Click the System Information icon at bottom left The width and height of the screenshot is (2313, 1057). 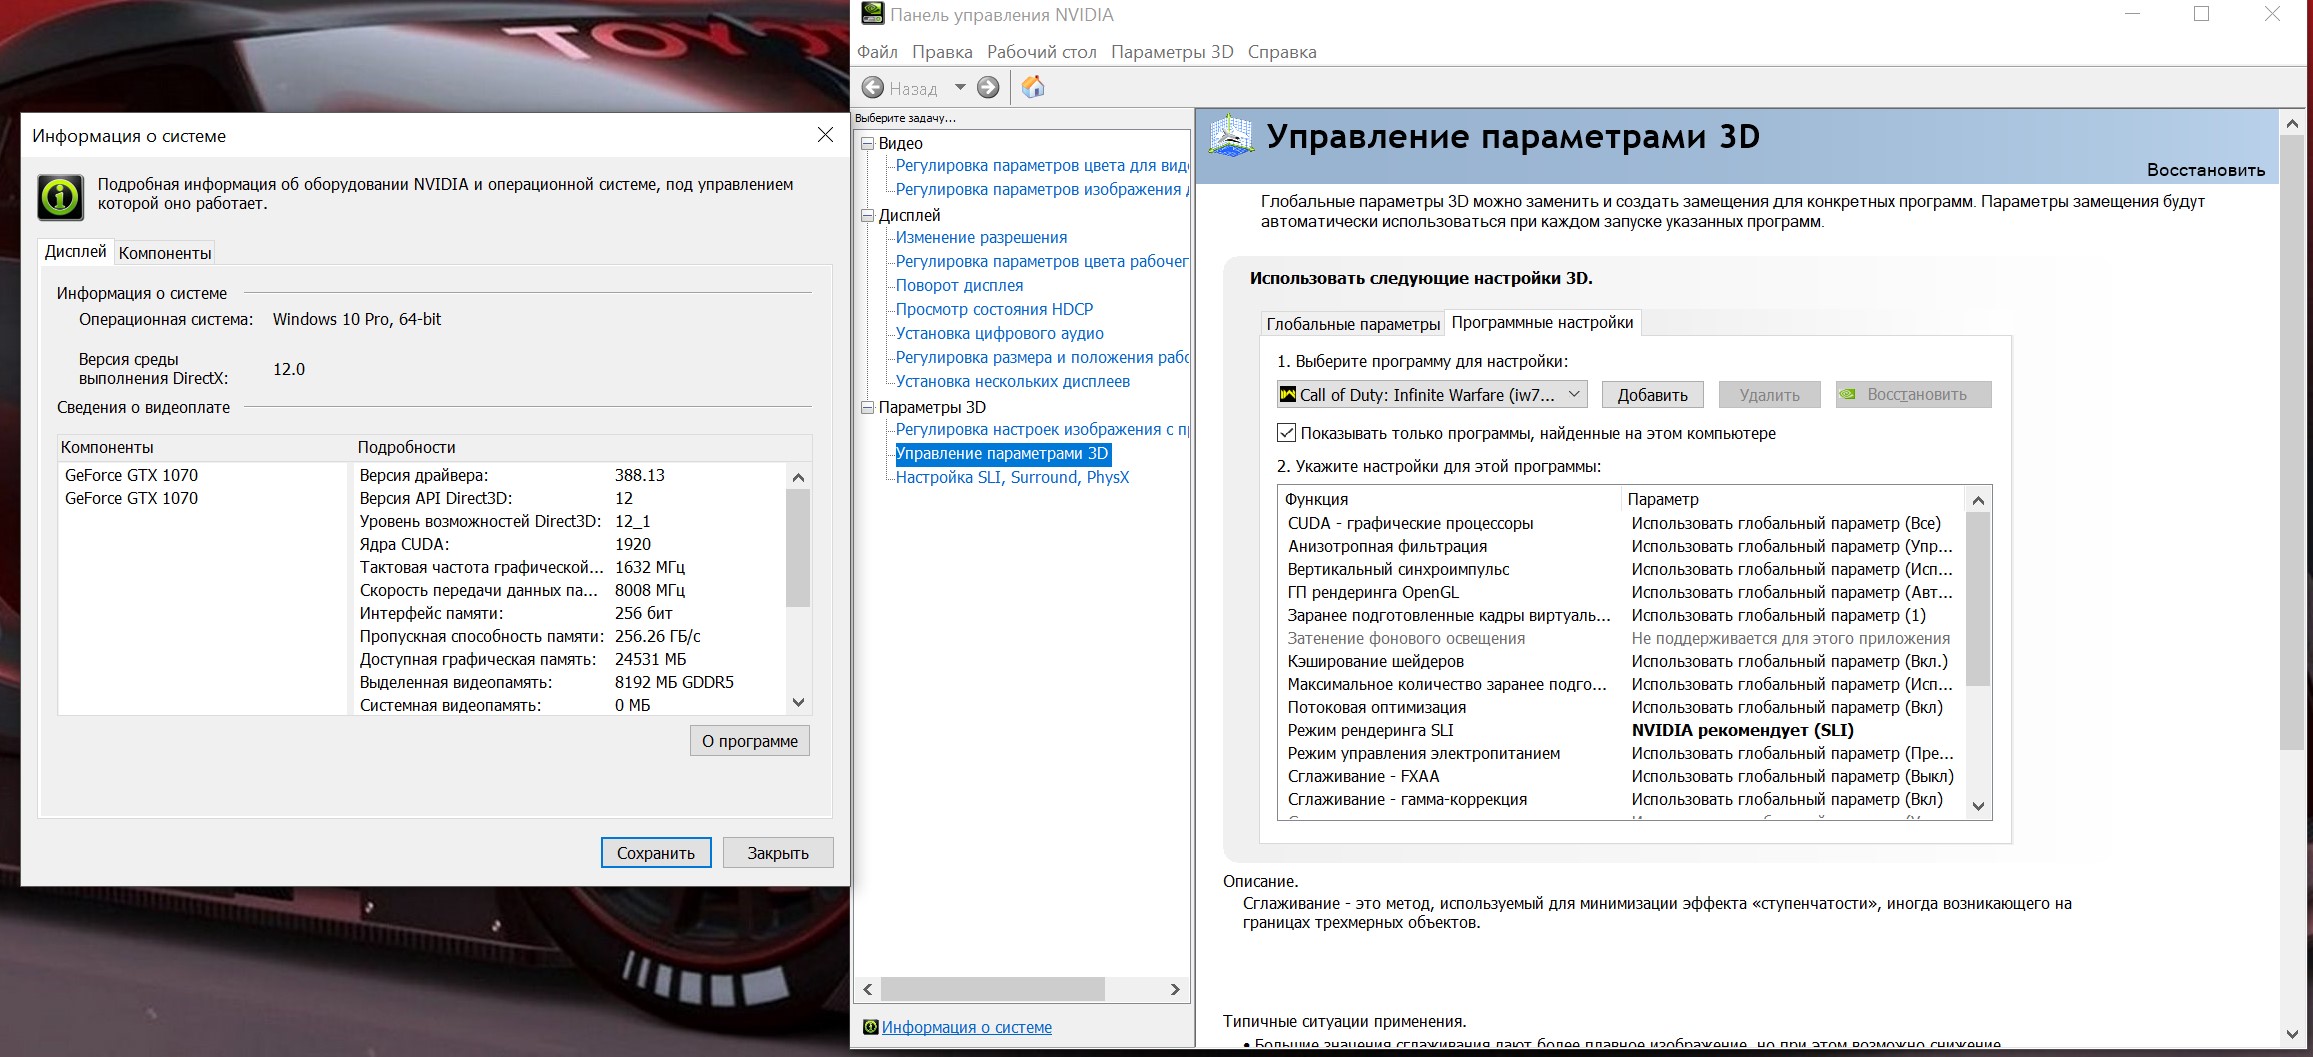(x=870, y=1027)
